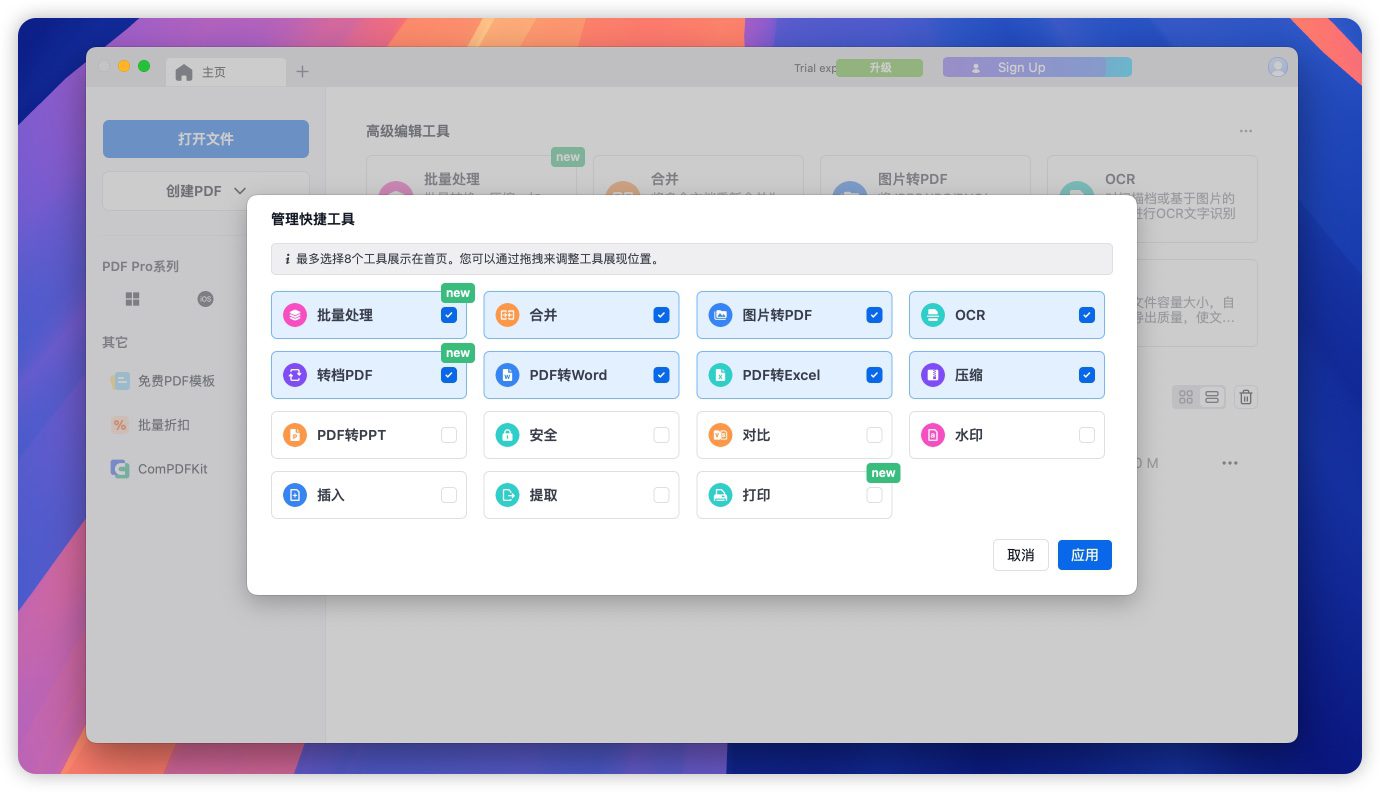Click the 合并 orange merge icon
This screenshot has width=1380, height=792.
tap(507, 315)
